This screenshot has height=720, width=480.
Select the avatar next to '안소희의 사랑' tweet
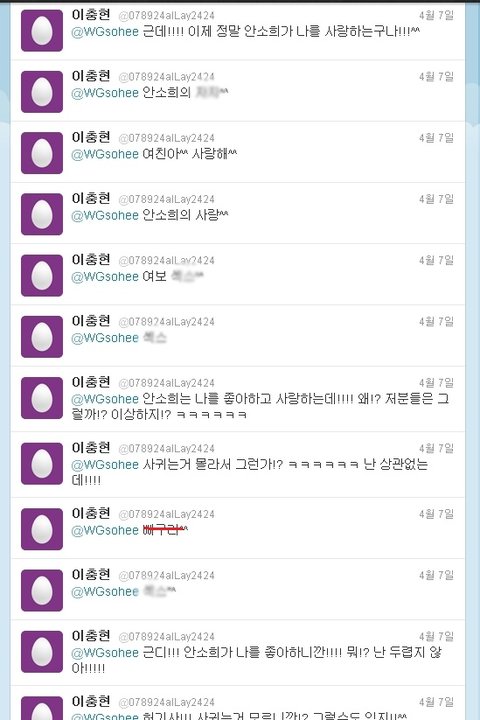pyautogui.click(x=42, y=214)
